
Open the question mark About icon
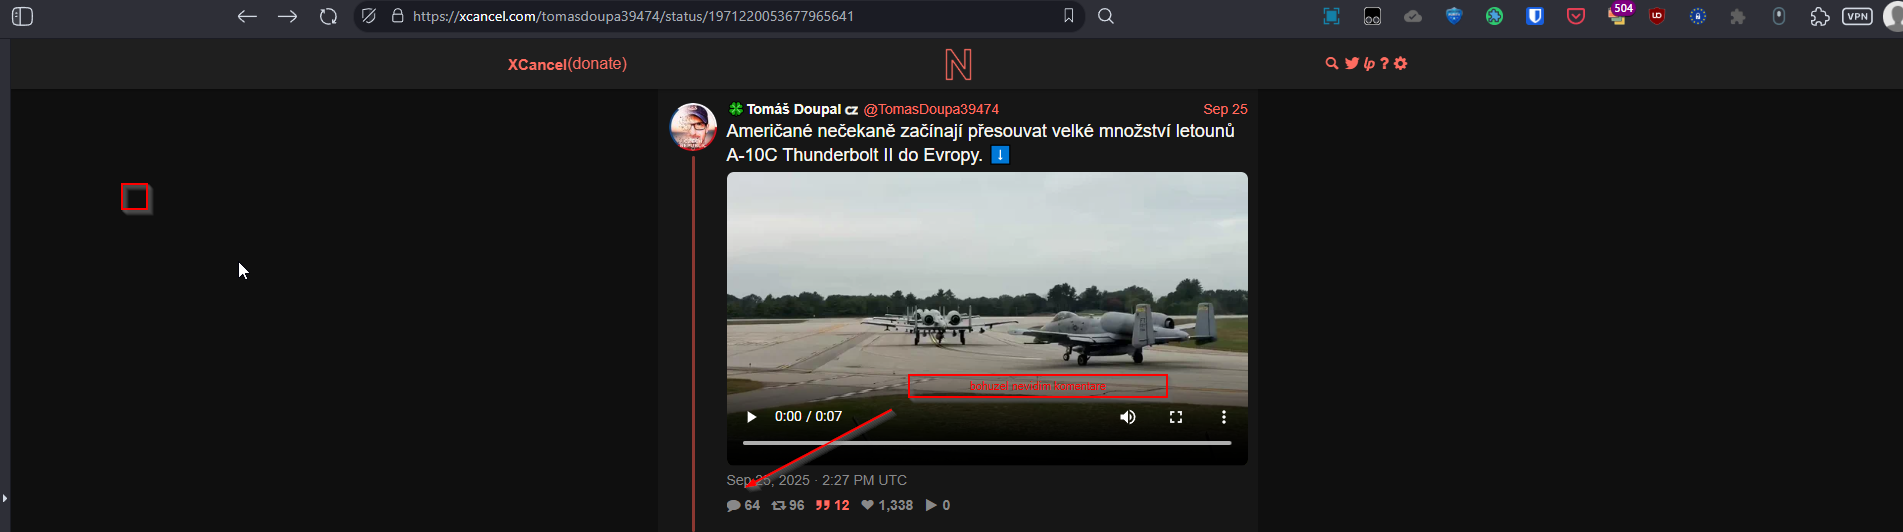coord(1384,63)
